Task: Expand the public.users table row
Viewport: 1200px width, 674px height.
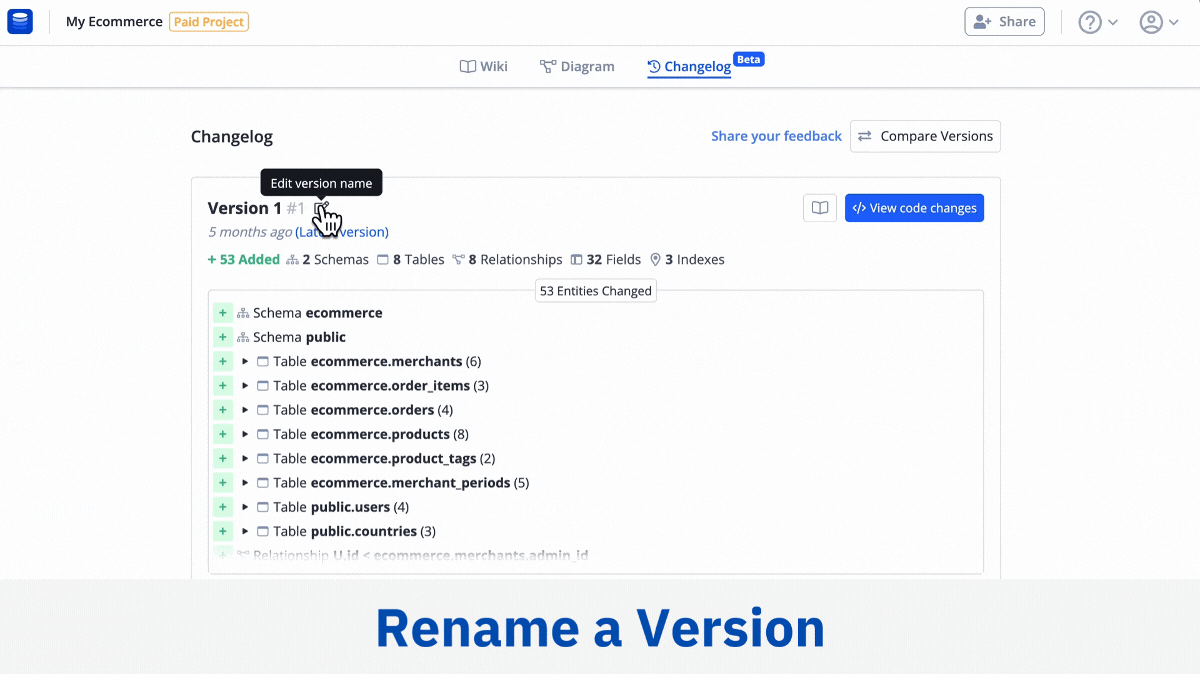Action: (245, 507)
